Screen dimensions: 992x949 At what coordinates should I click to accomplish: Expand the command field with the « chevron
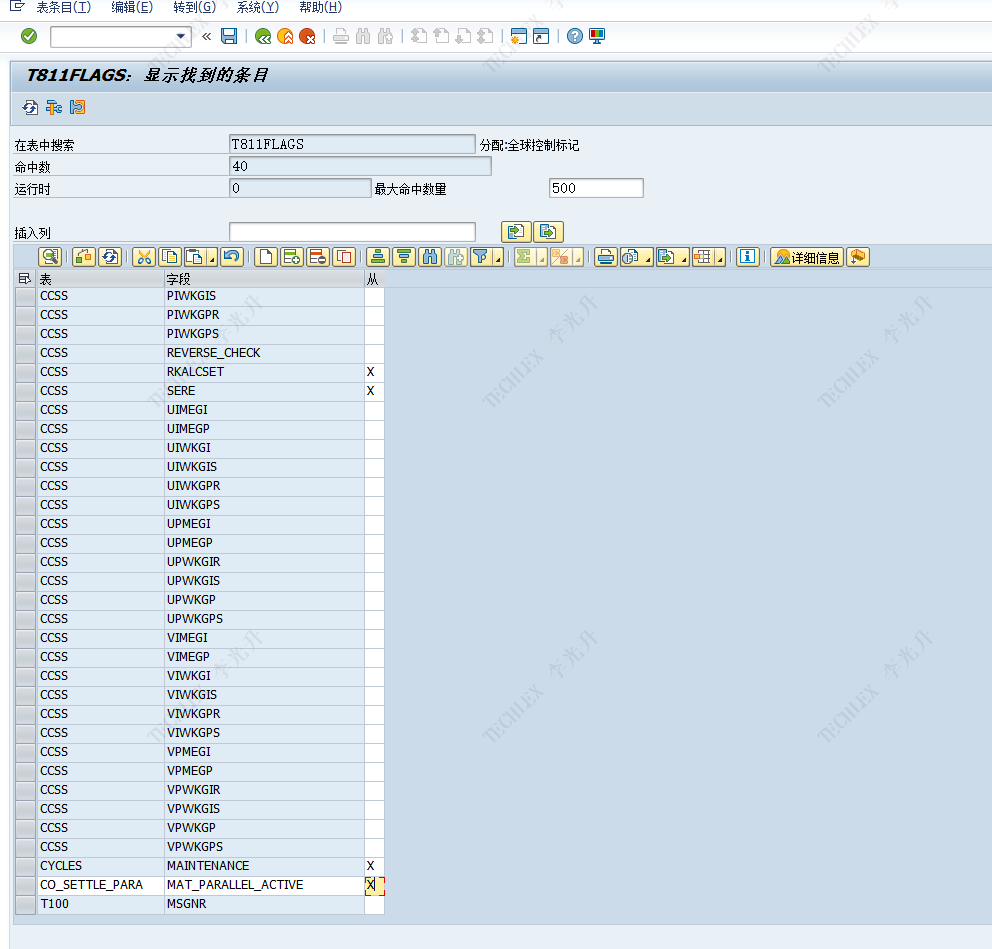[207, 37]
